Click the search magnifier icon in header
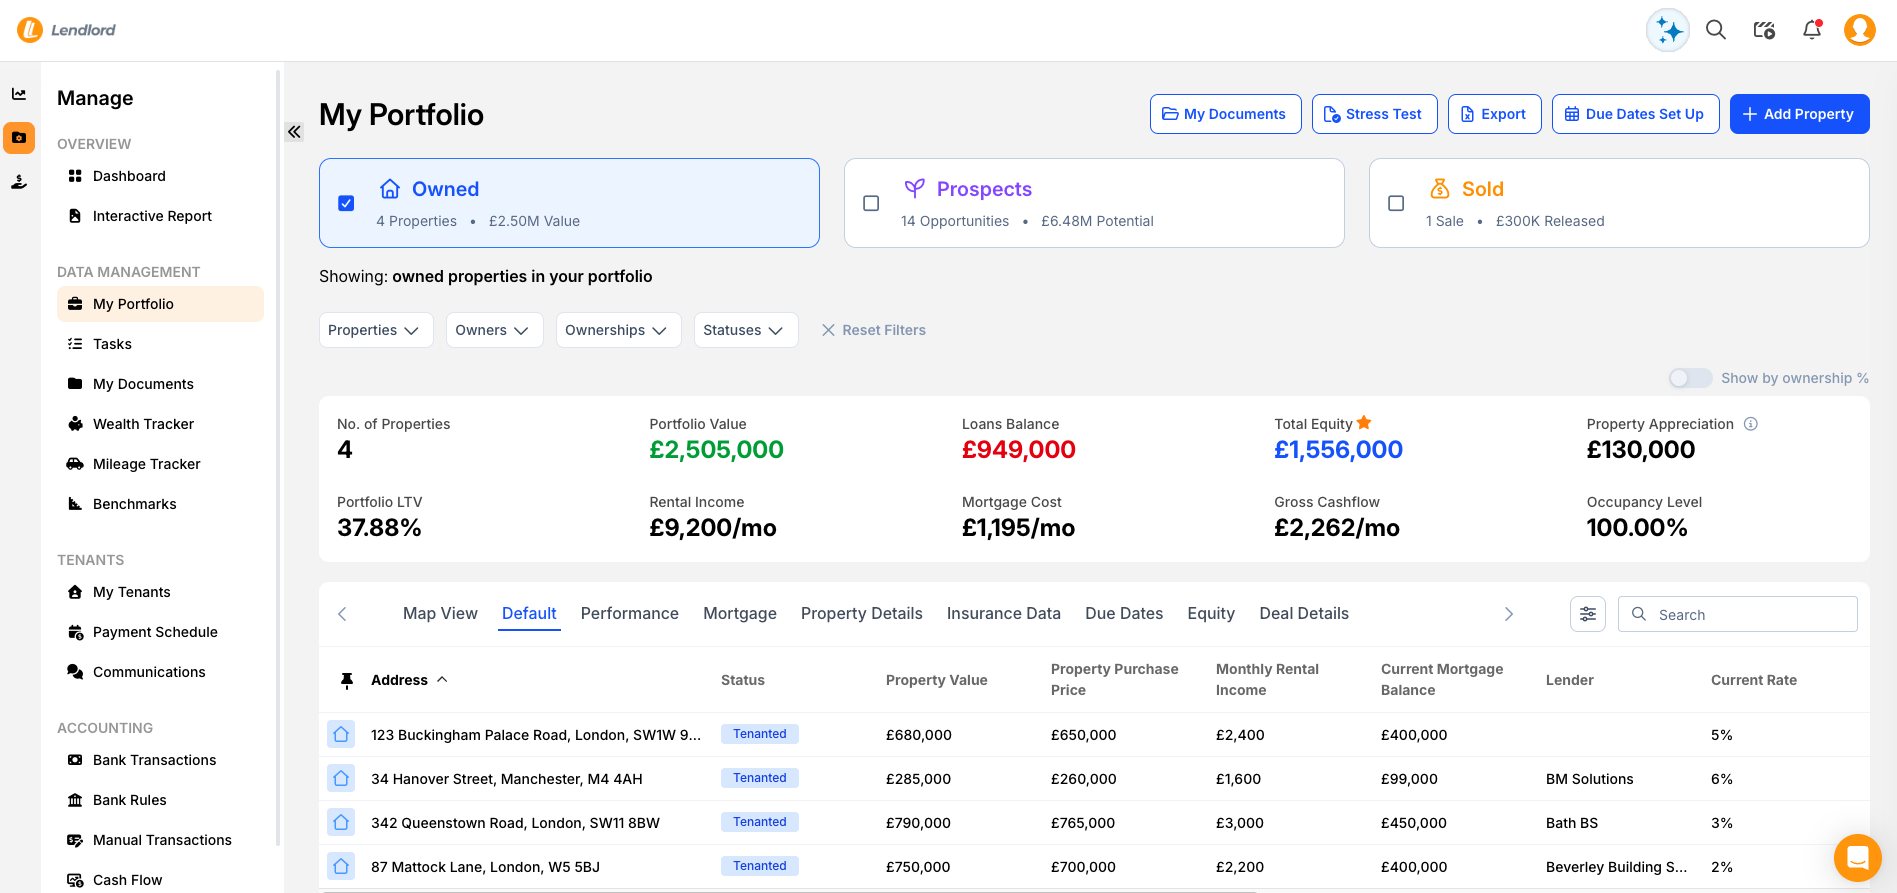The width and height of the screenshot is (1897, 893). coord(1716,30)
